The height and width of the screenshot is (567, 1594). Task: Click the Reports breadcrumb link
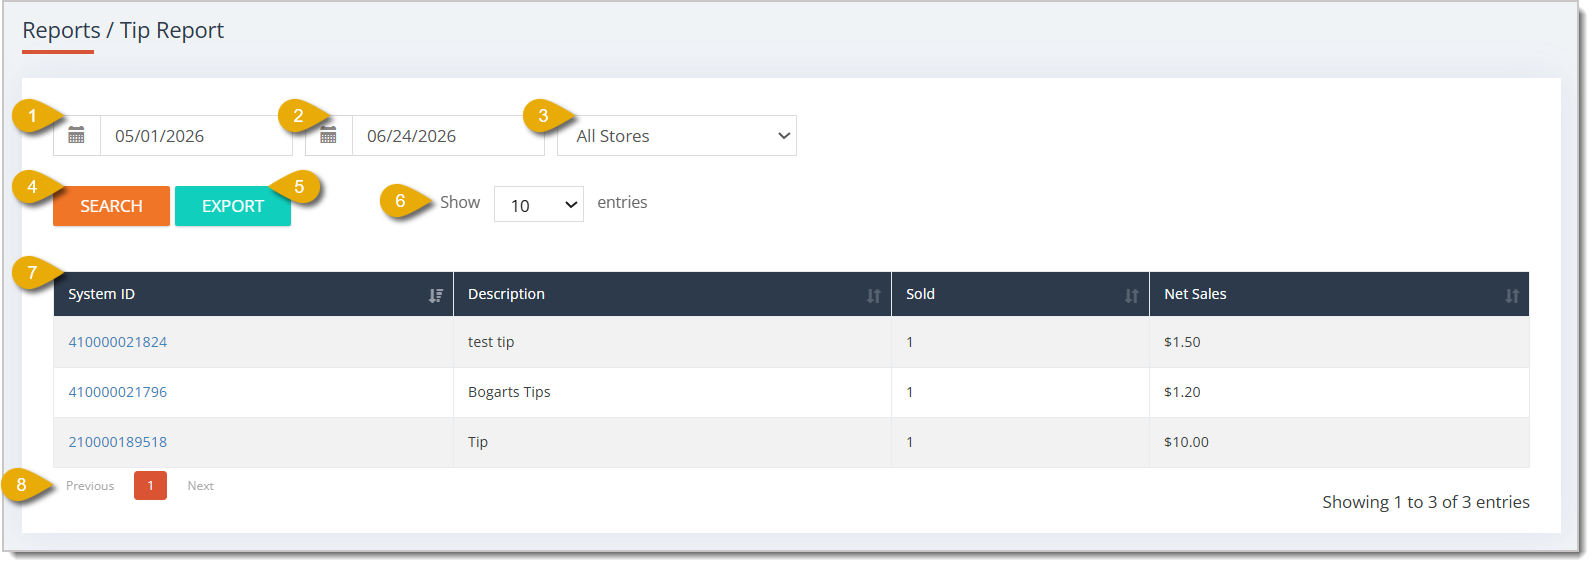tap(62, 31)
